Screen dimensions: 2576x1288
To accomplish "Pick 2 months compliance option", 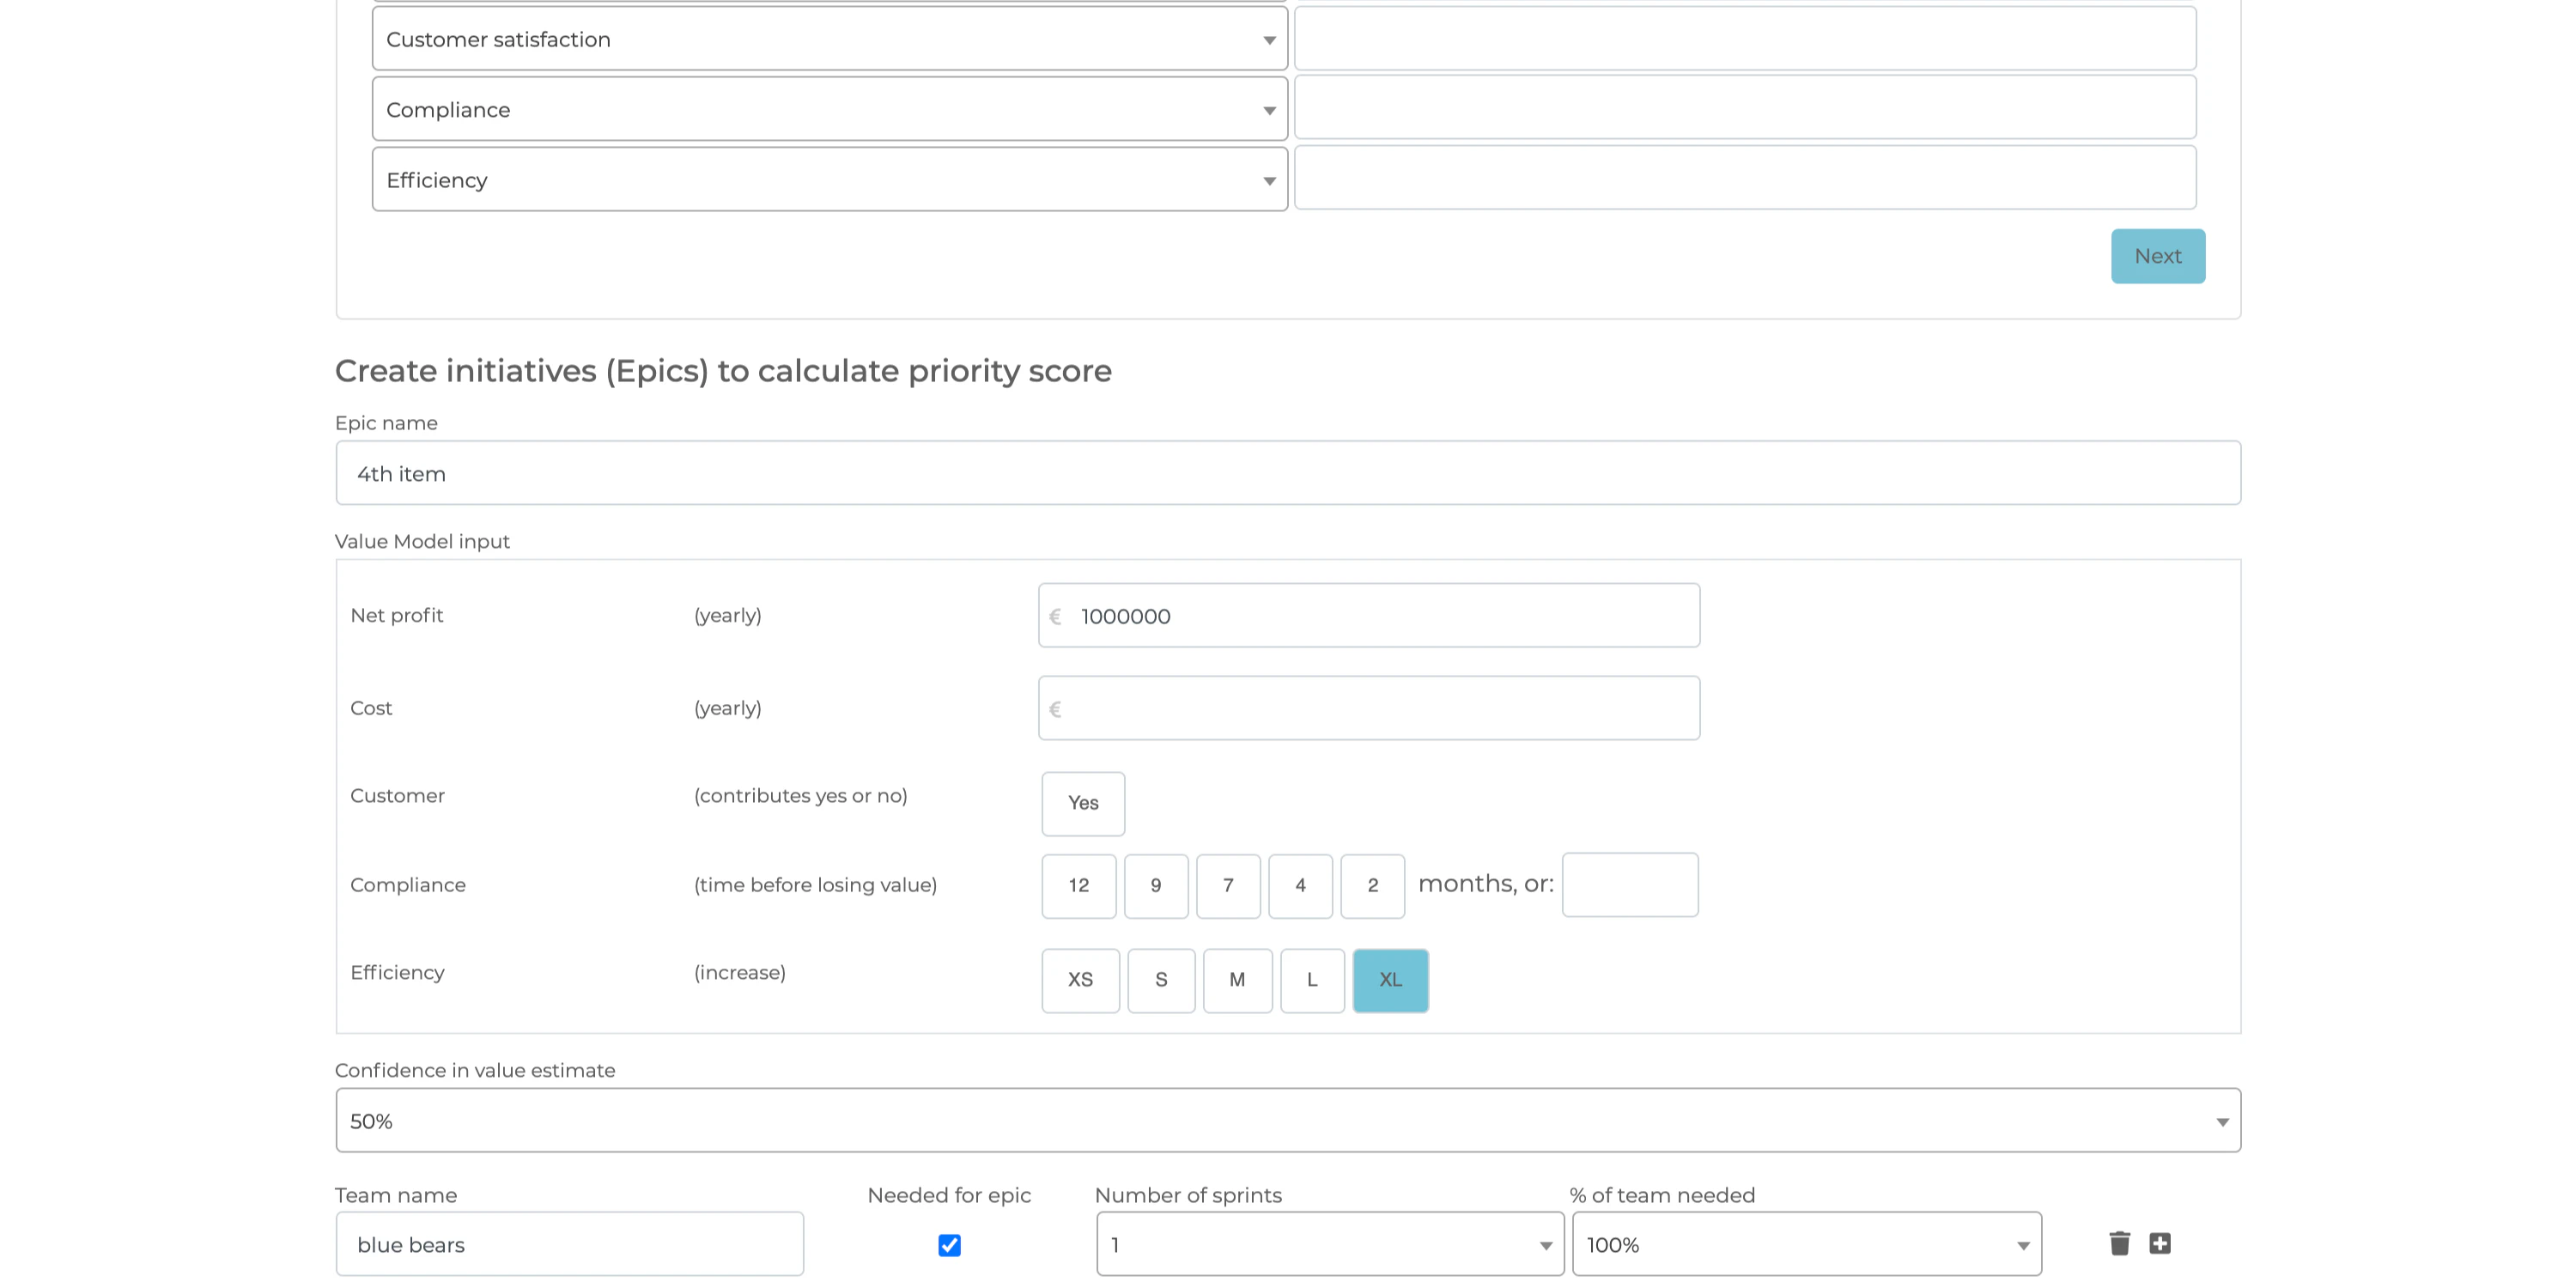I will [x=1372, y=886].
